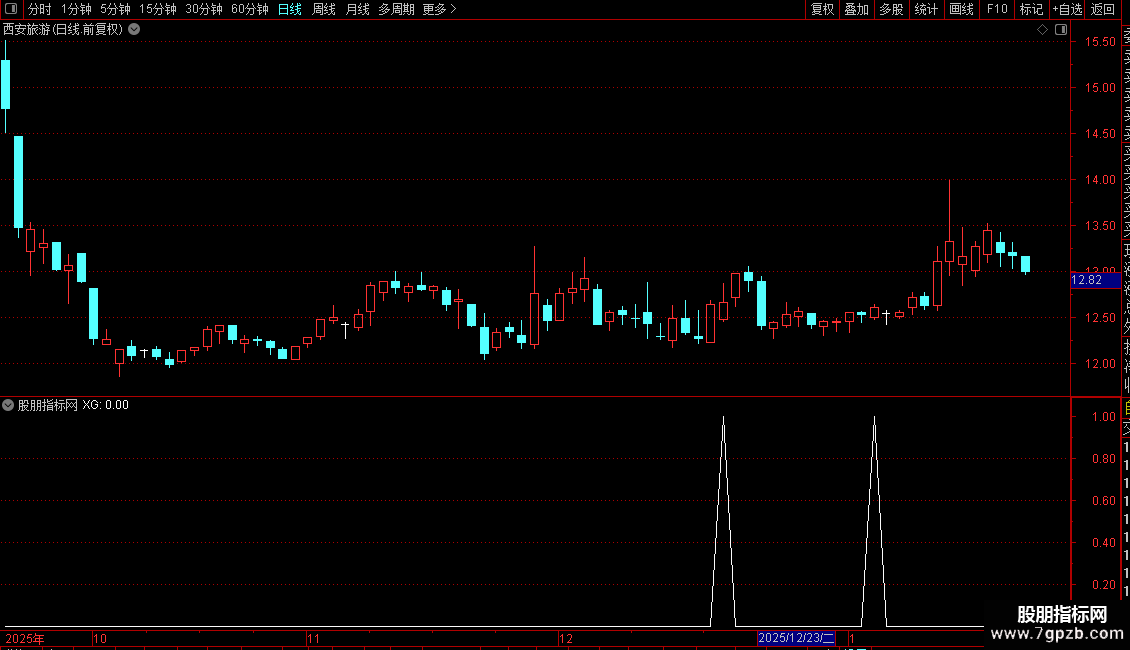Open the 复权 adjustment menu
1130x650 pixels.
click(x=822, y=9)
